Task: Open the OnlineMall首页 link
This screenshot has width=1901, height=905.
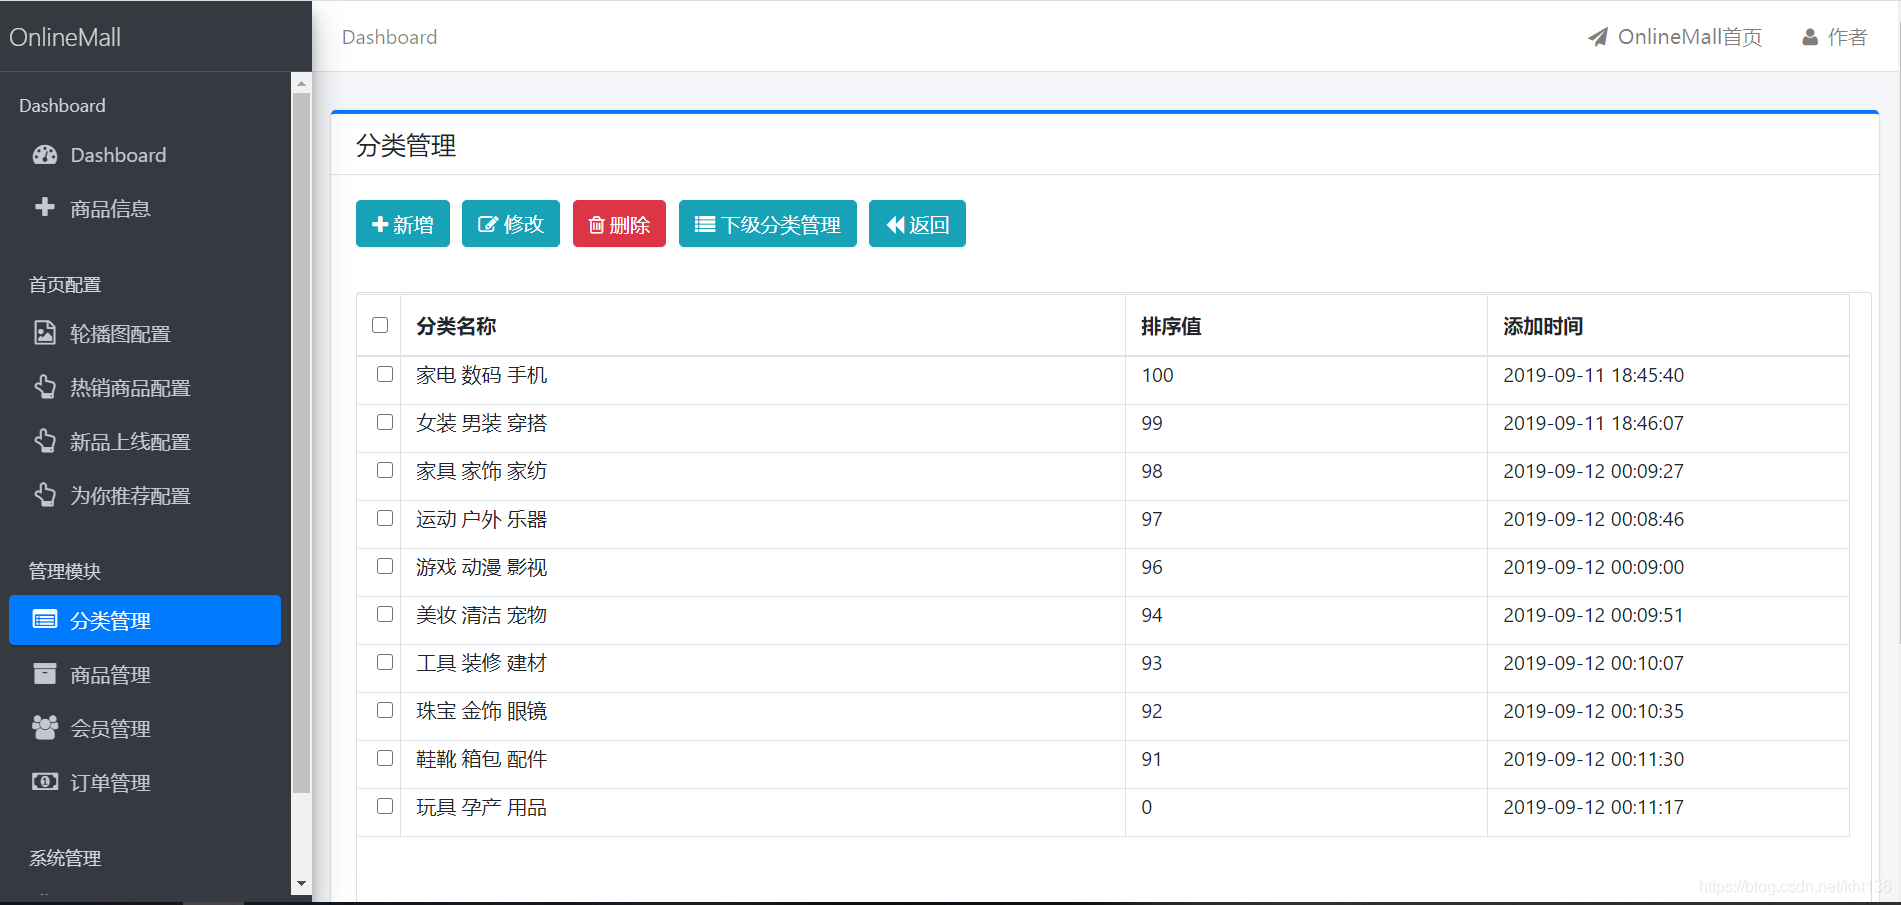Action: coord(1675,37)
